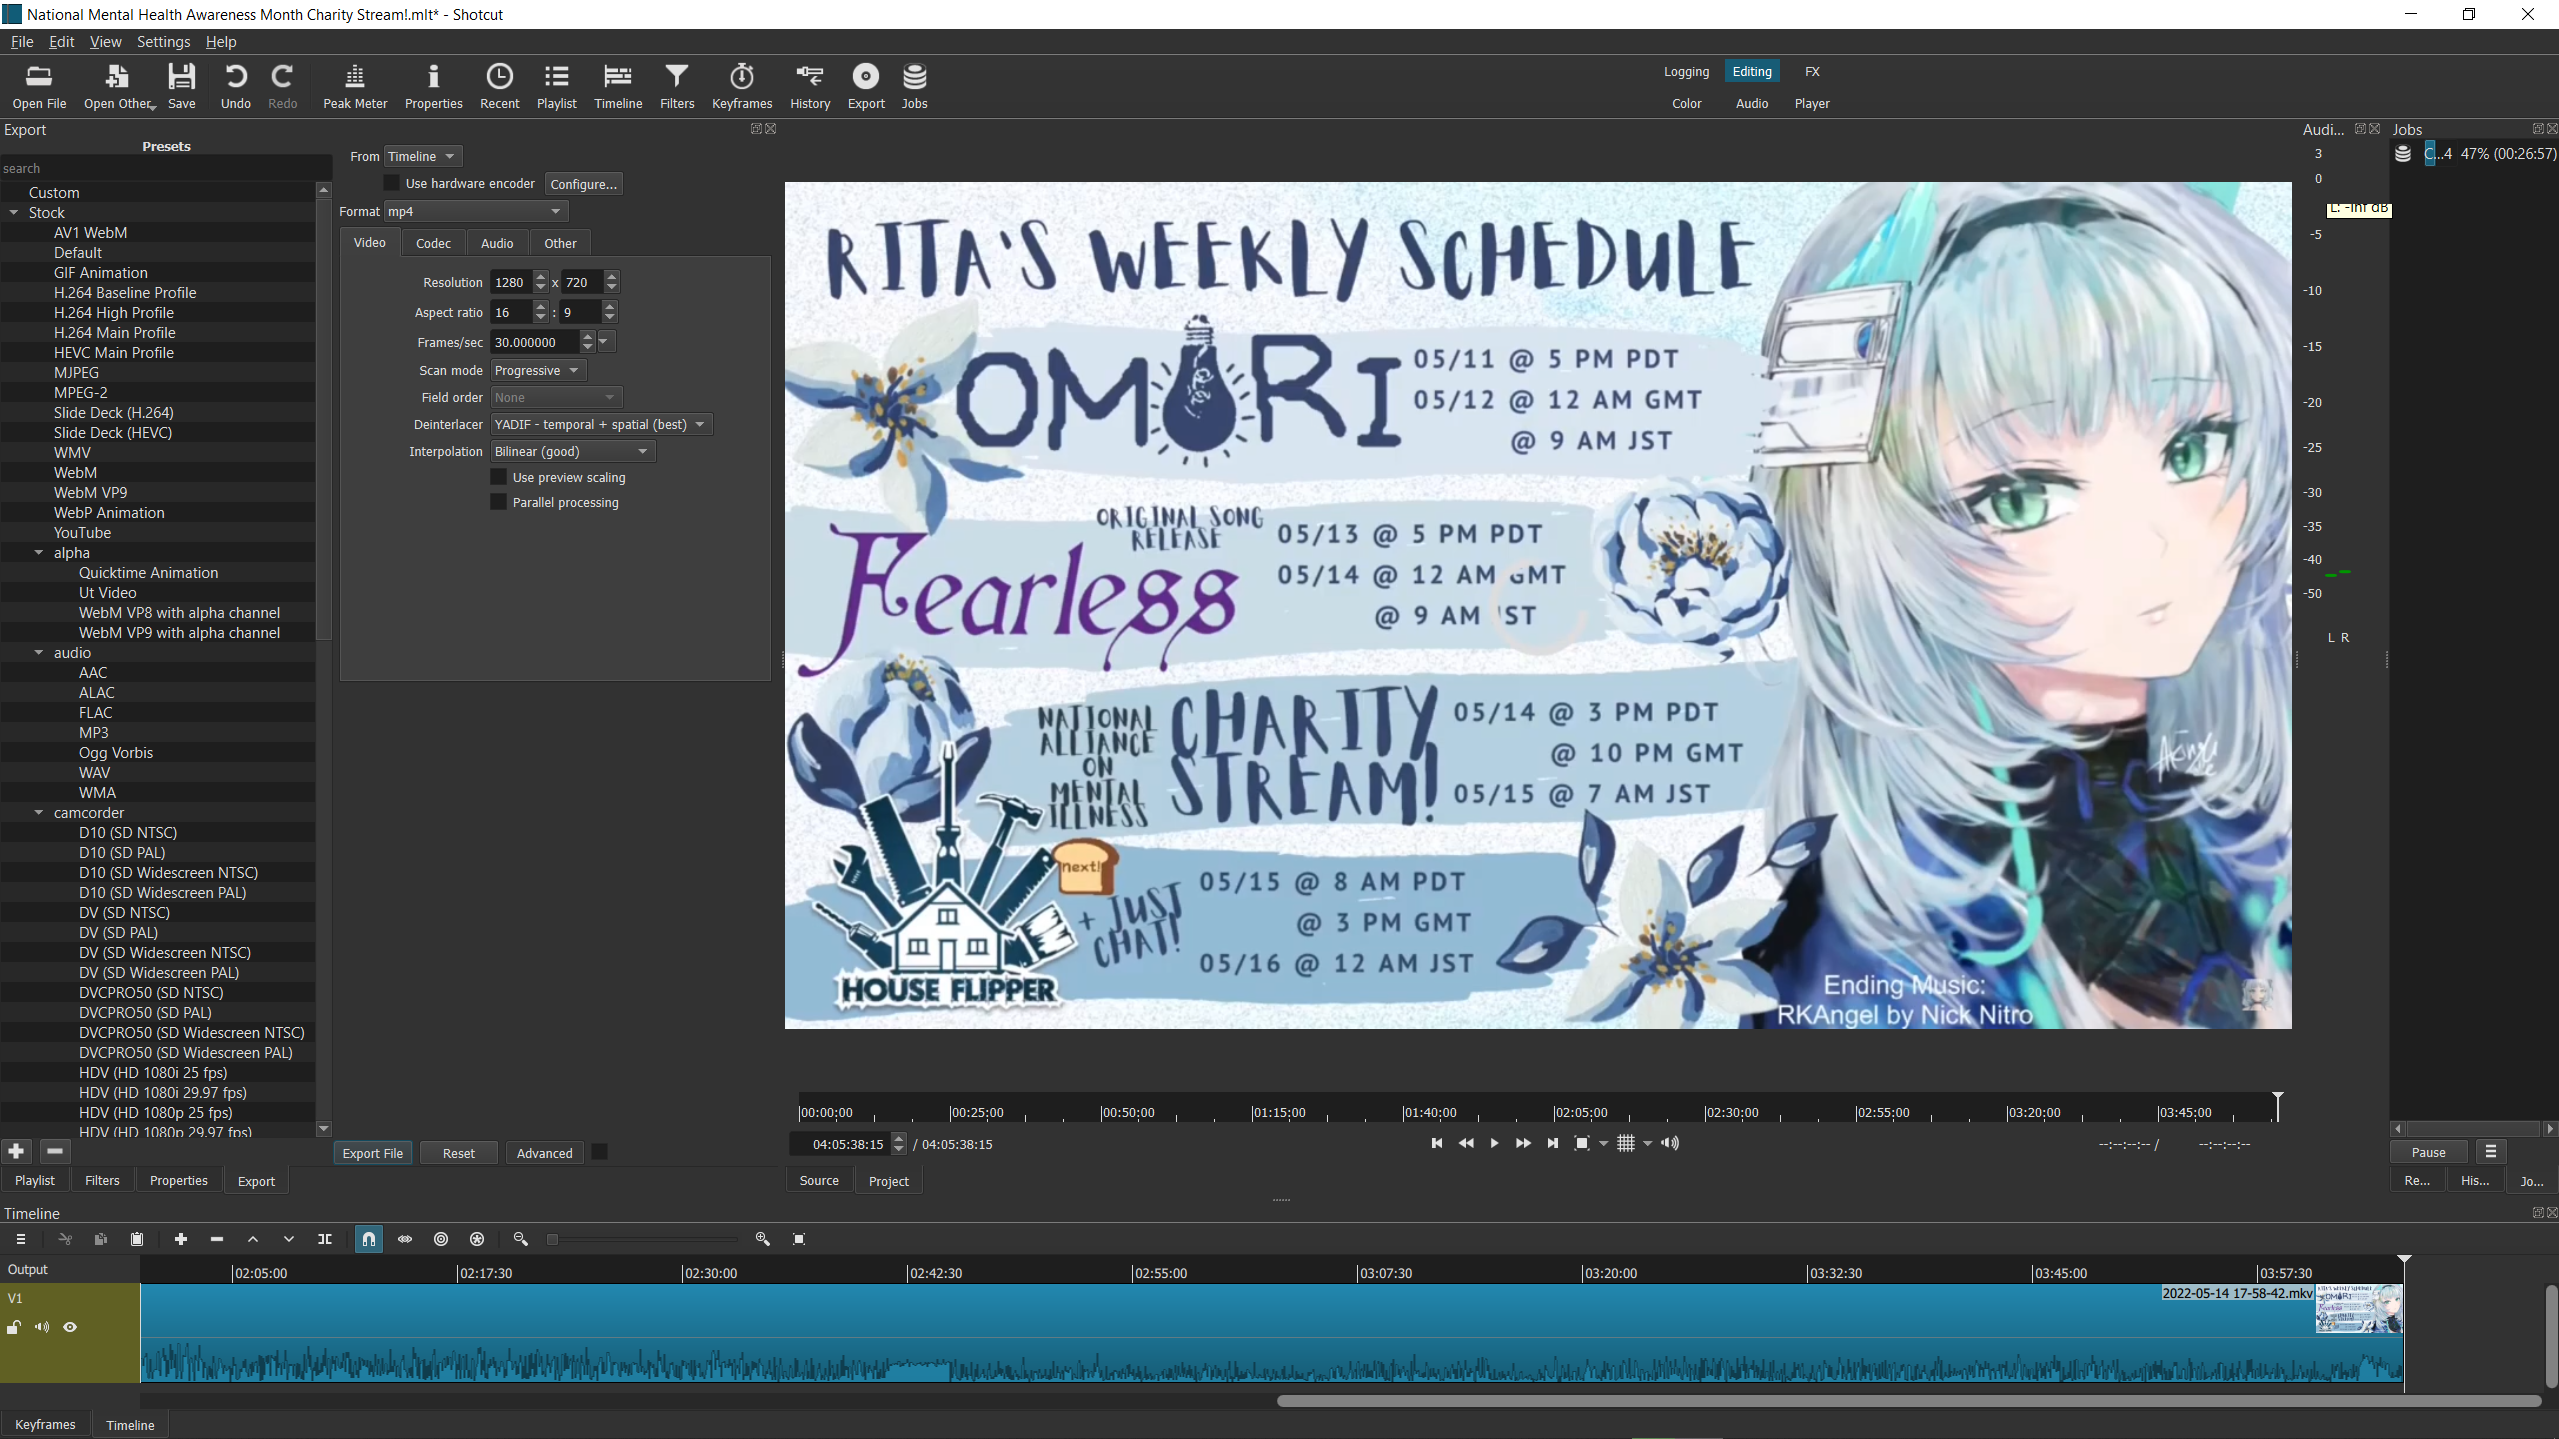The image size is (2559, 1439).
Task: Click the Undo toolbar icon
Action: point(235,86)
